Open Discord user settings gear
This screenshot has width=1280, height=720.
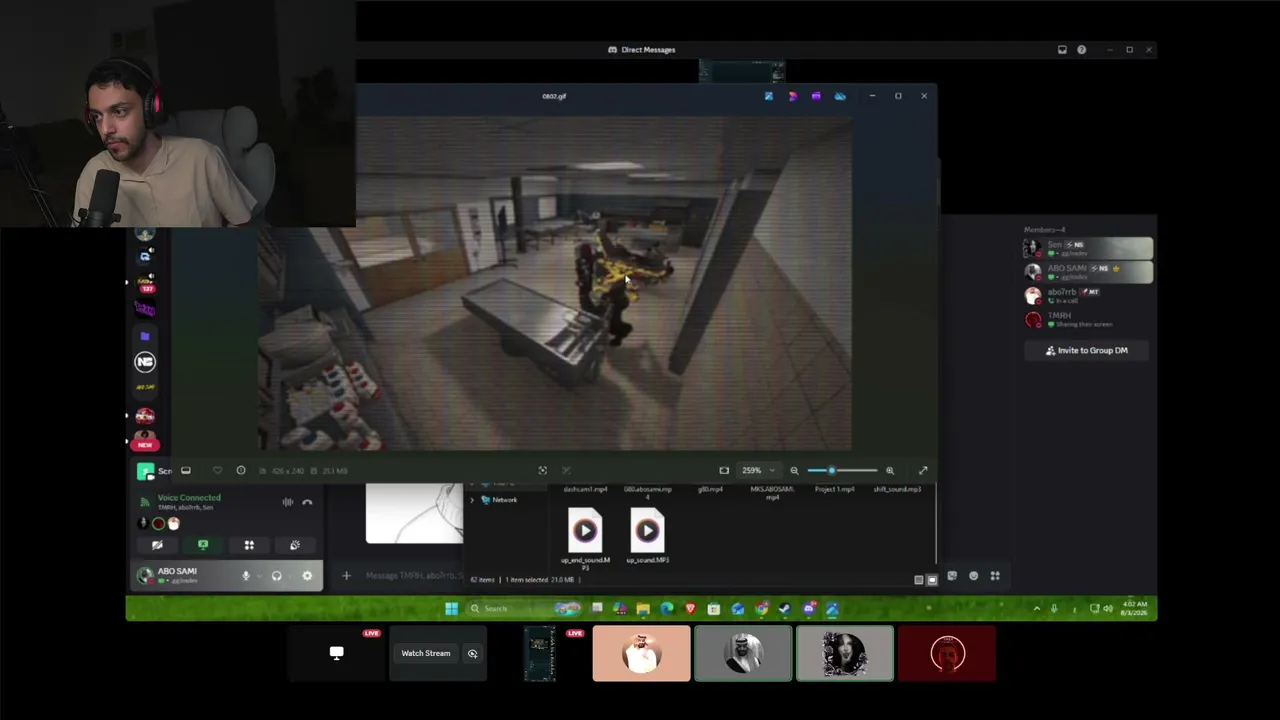(307, 576)
